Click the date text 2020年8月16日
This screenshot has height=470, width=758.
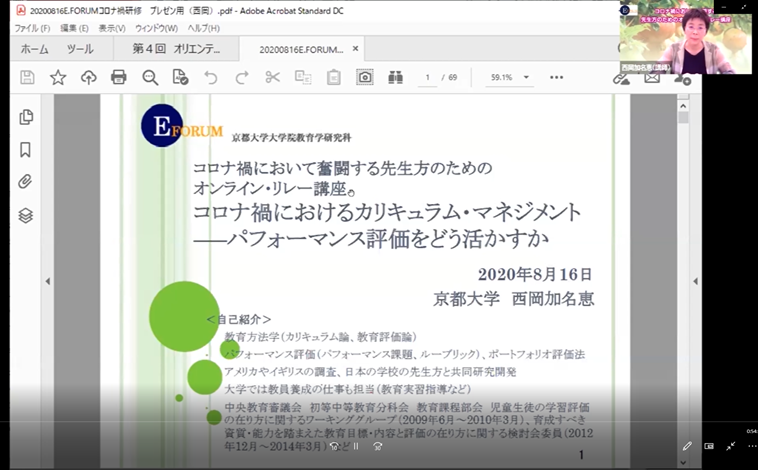535,275
